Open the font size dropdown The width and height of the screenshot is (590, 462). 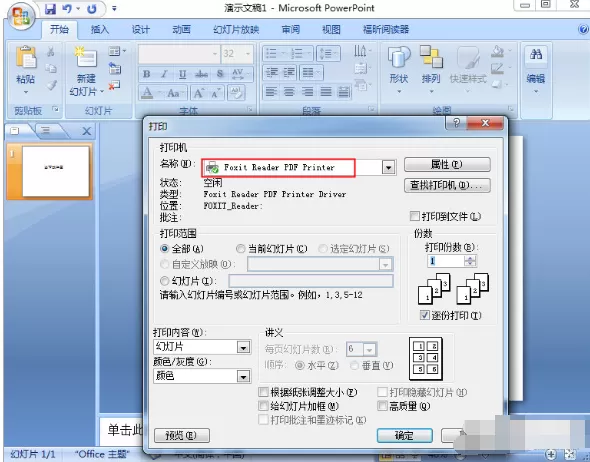tap(248, 54)
